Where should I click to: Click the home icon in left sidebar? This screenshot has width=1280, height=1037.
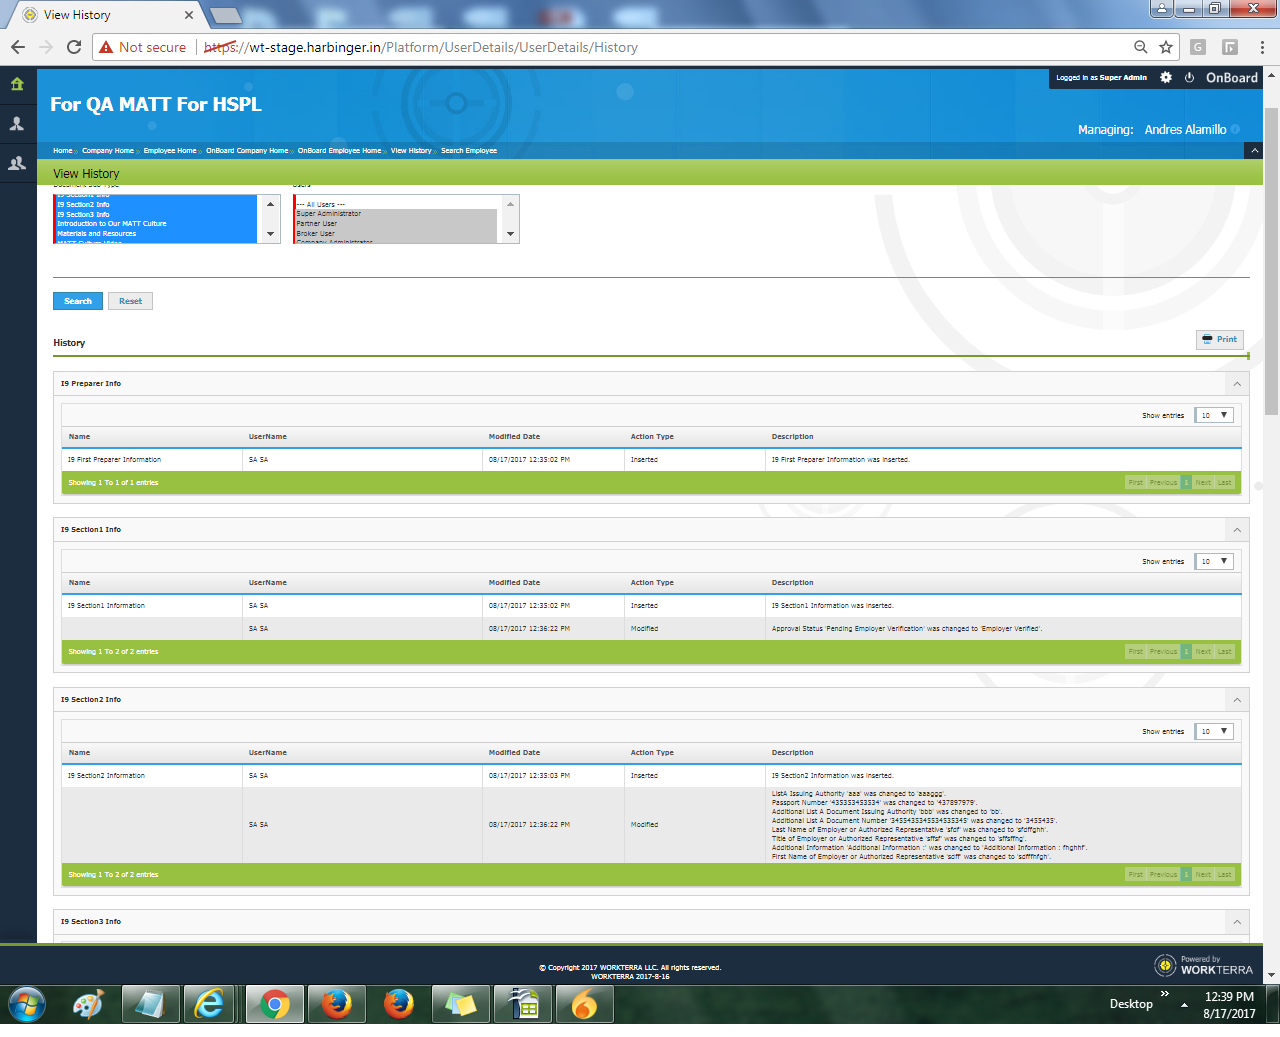(17, 85)
